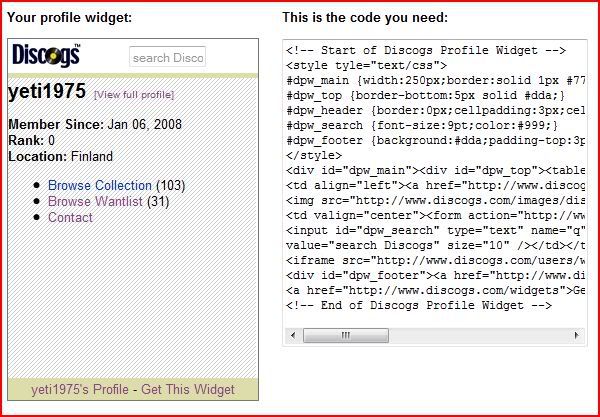The height and width of the screenshot is (417, 600).
Task: Click the empty scrollbar track right of the thumb
Action: tap(479, 336)
